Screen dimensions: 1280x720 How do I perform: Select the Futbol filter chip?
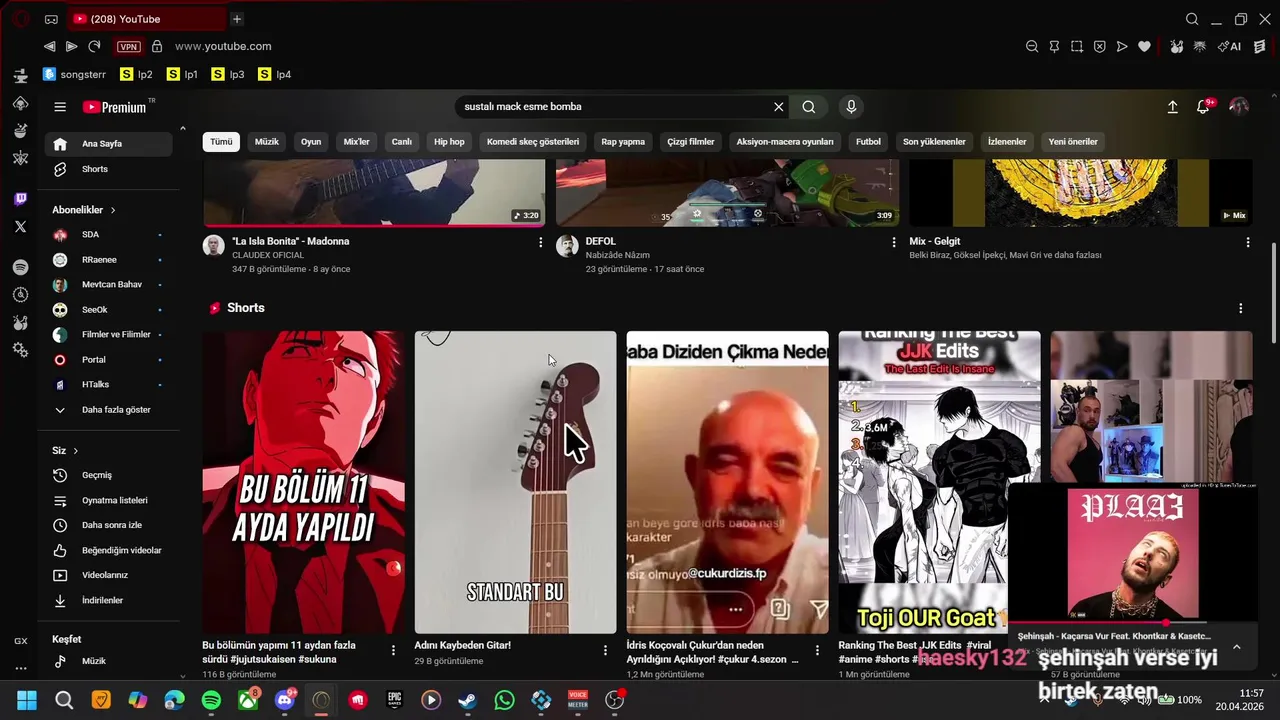(x=868, y=142)
